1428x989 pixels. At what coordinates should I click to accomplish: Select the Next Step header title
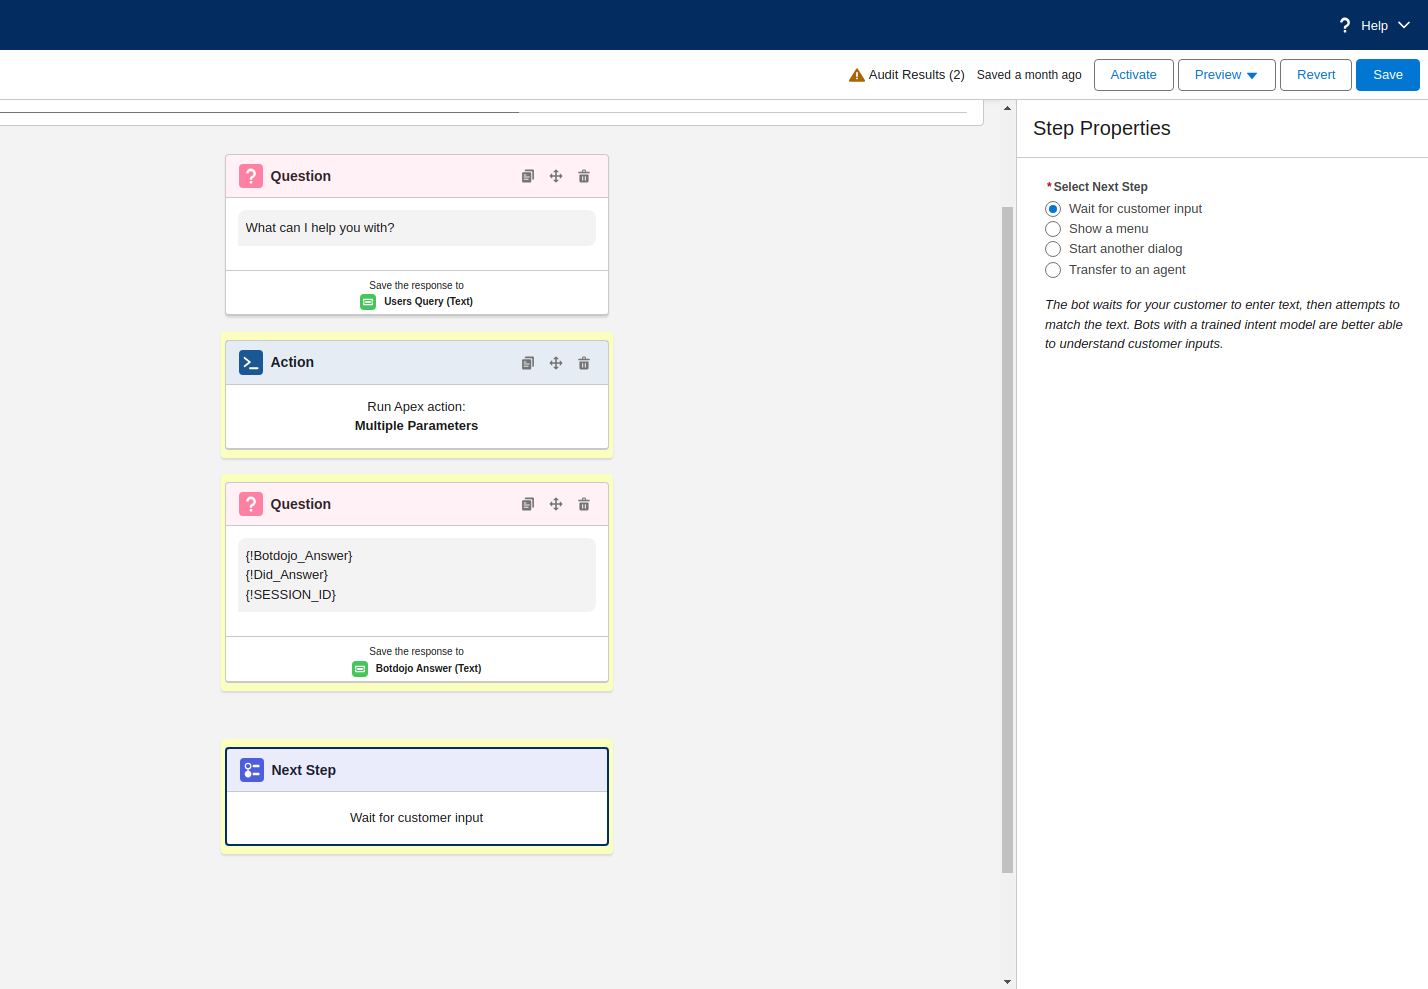point(304,770)
